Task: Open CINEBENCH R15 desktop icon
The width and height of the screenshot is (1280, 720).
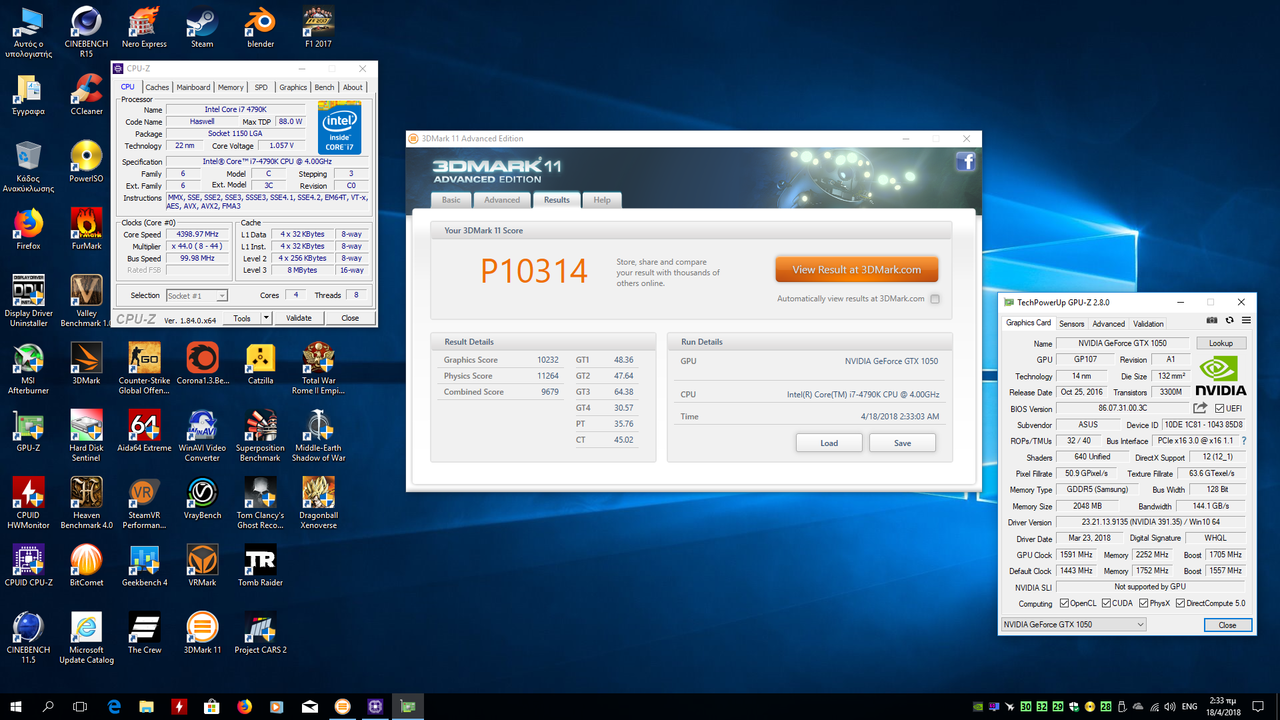Action: coord(86,31)
